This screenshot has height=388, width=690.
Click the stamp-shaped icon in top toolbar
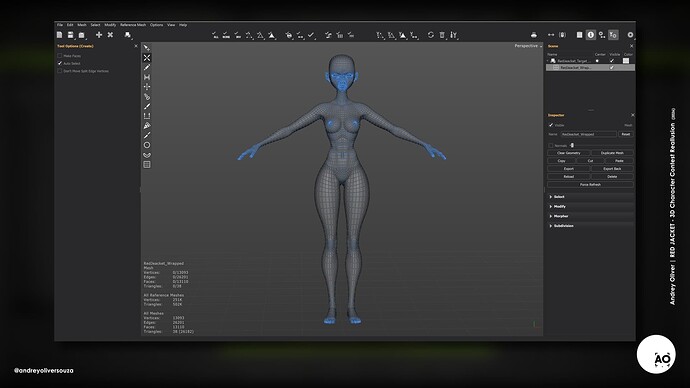click(x=534, y=35)
